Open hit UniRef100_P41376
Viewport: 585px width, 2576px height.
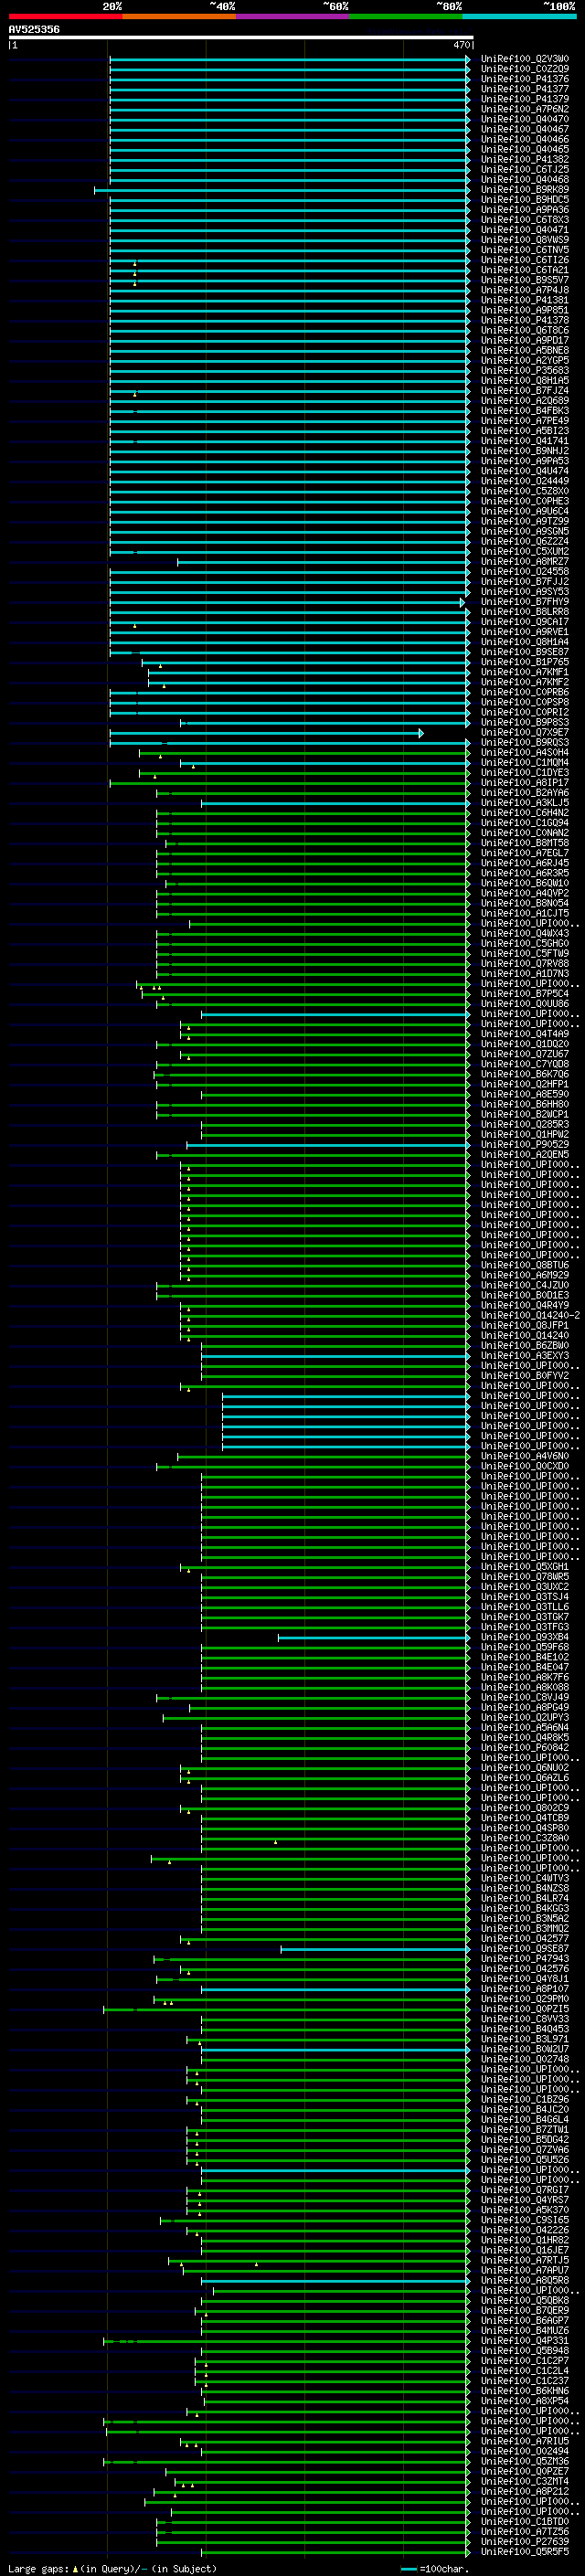525,79
